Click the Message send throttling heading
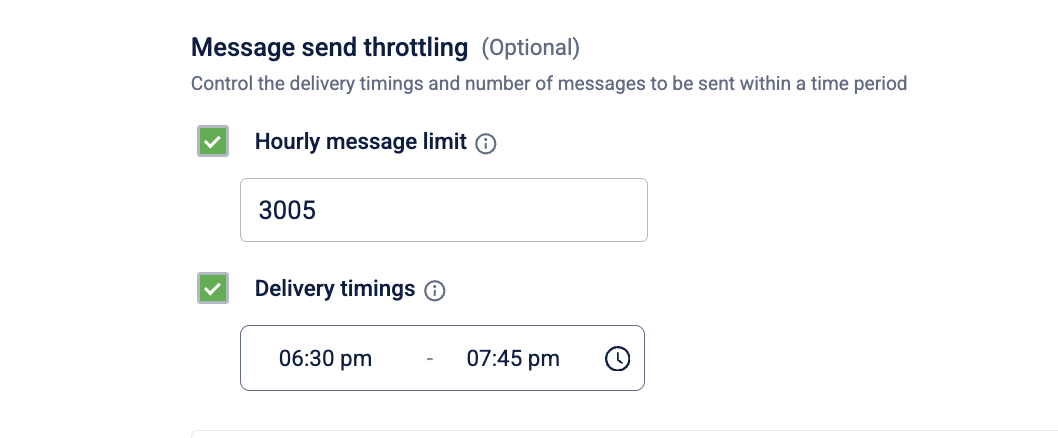This screenshot has width=1058, height=438. point(329,48)
